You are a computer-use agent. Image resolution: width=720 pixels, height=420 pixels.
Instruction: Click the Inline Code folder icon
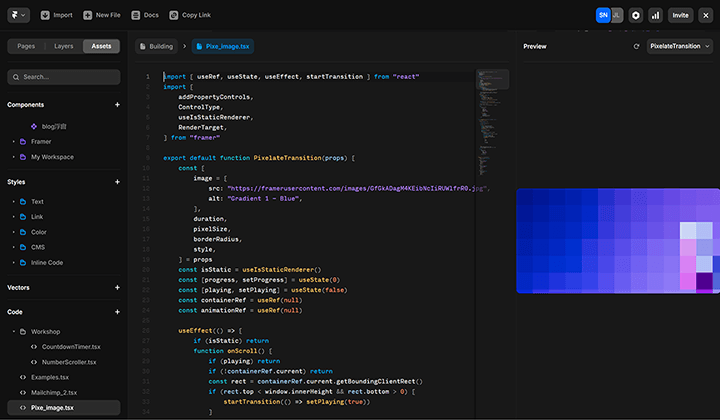[x=23, y=263]
